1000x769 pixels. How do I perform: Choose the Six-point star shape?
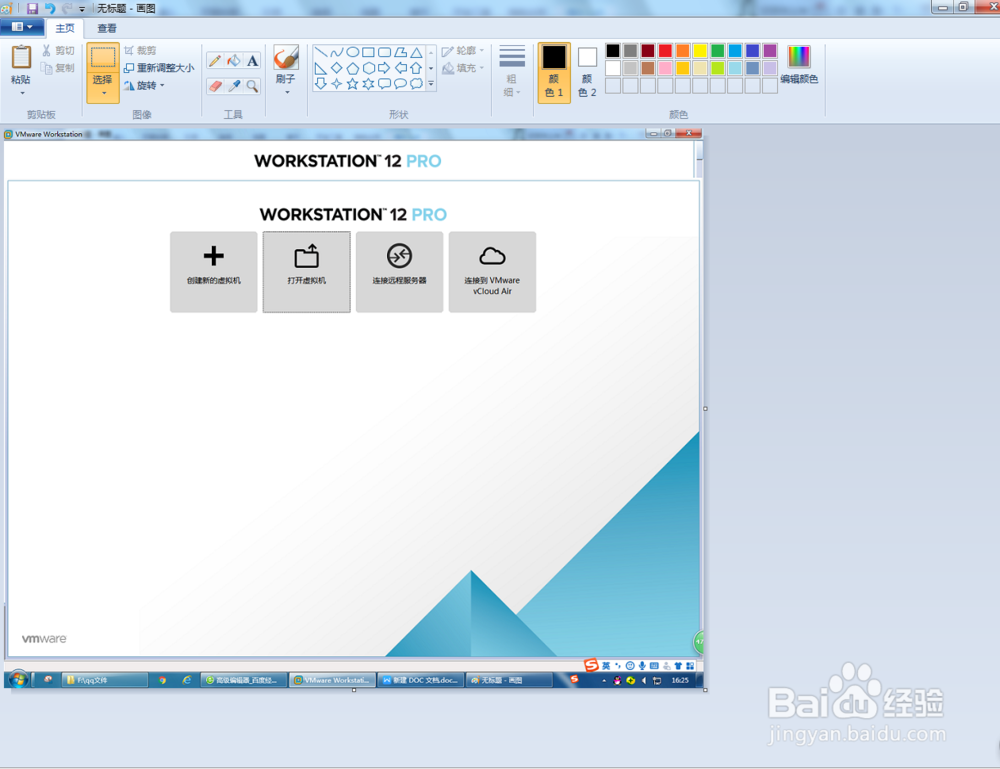tap(369, 84)
